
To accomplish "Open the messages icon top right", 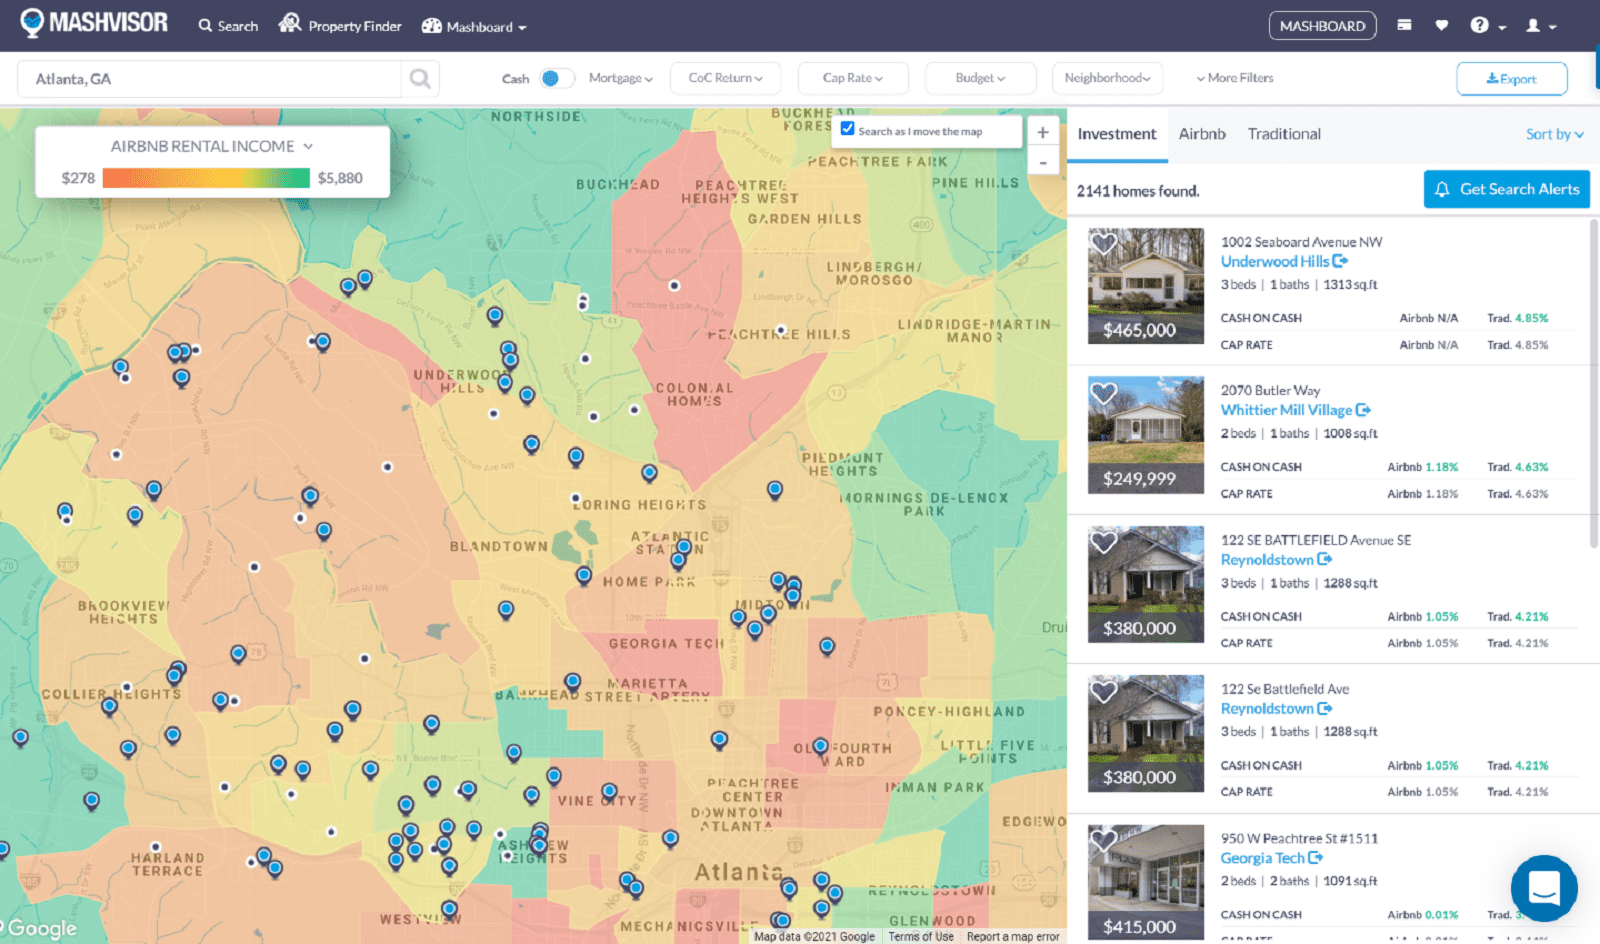I will tap(1404, 24).
